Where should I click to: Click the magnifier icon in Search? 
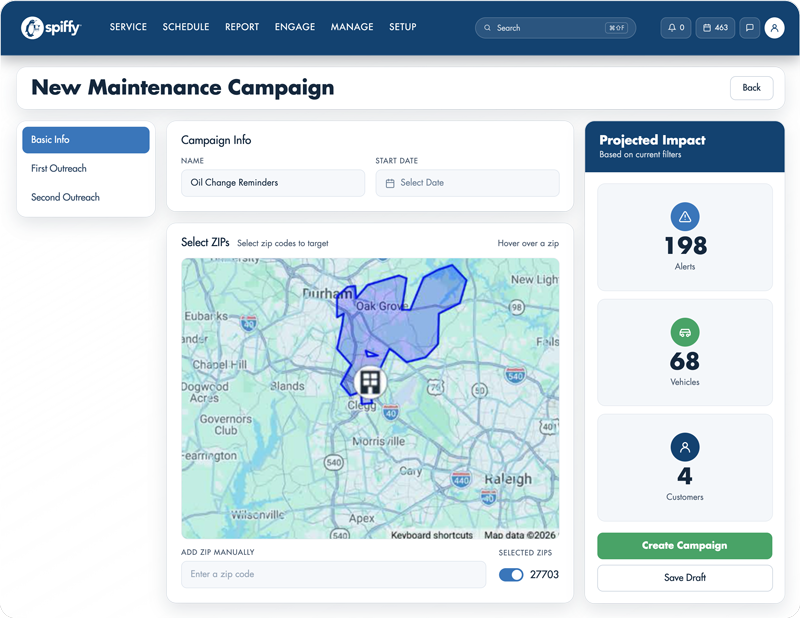(x=487, y=28)
